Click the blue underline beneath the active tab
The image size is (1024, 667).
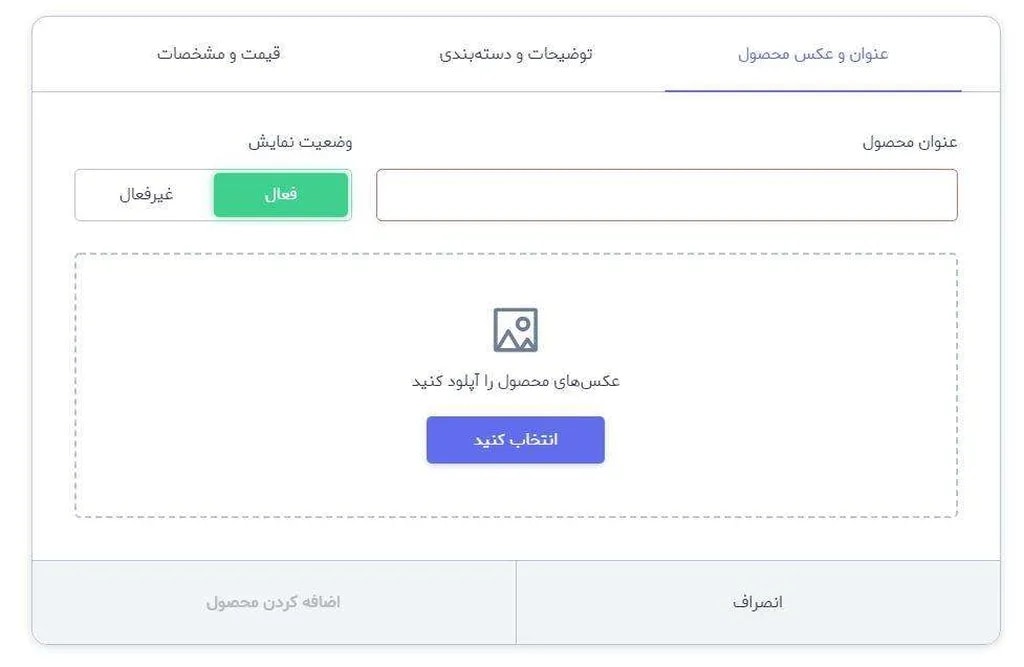coord(813,91)
